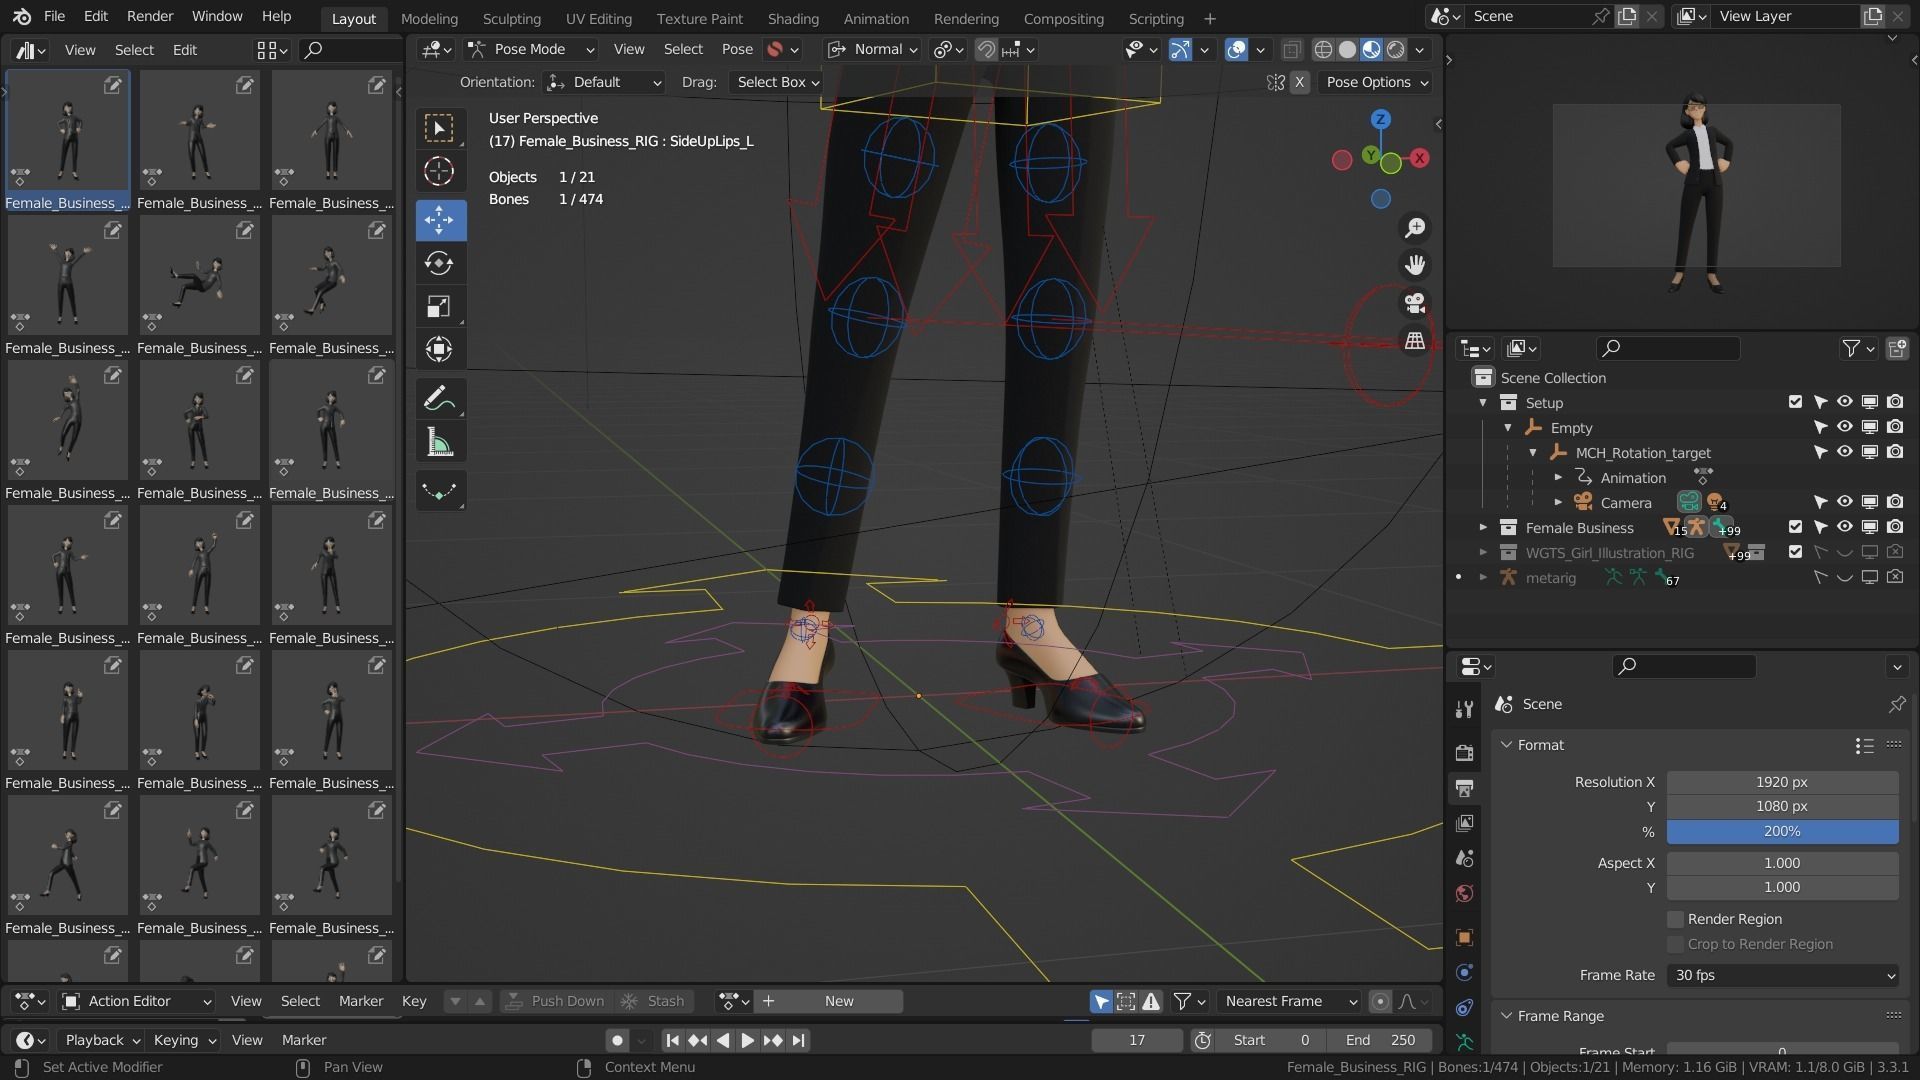Switch perspective/orthographic grid icon
Viewport: 1920px width, 1080px height.
tap(1414, 340)
